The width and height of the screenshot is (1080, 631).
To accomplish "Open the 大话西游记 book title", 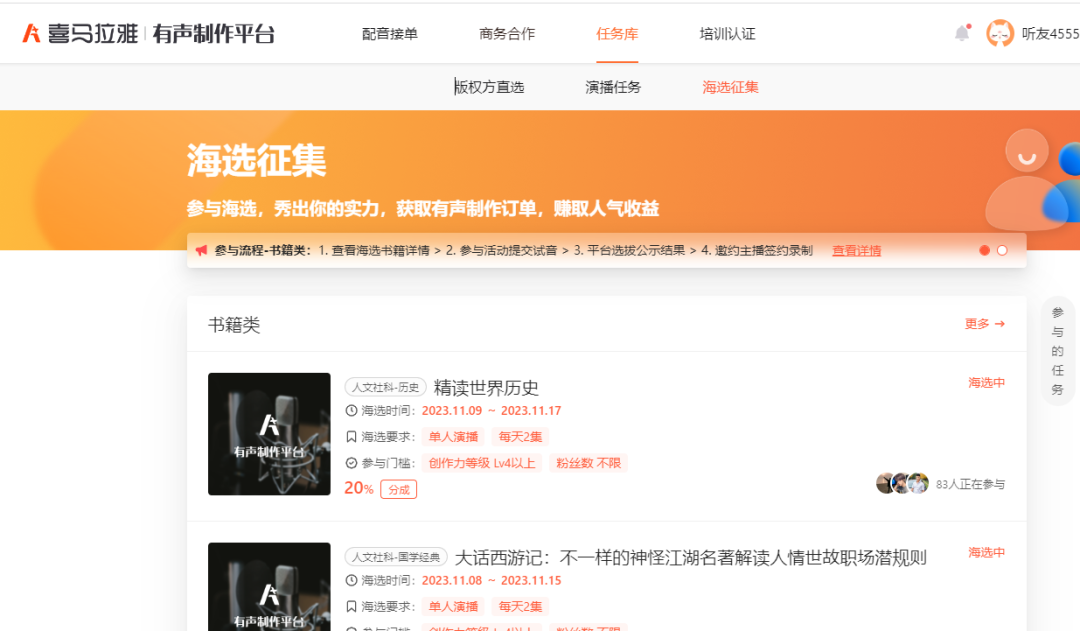I will (x=691, y=557).
